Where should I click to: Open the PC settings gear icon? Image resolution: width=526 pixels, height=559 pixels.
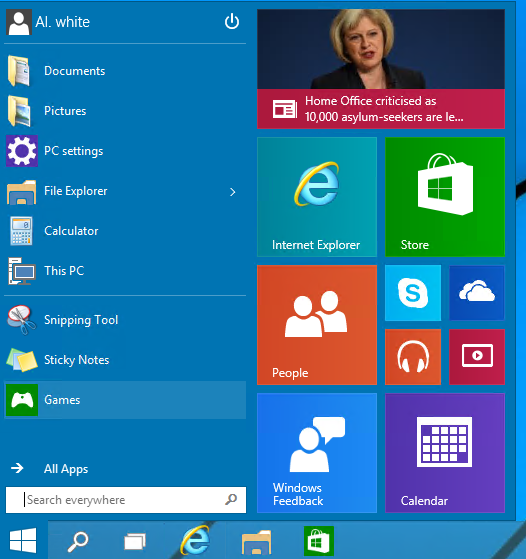coord(22,151)
